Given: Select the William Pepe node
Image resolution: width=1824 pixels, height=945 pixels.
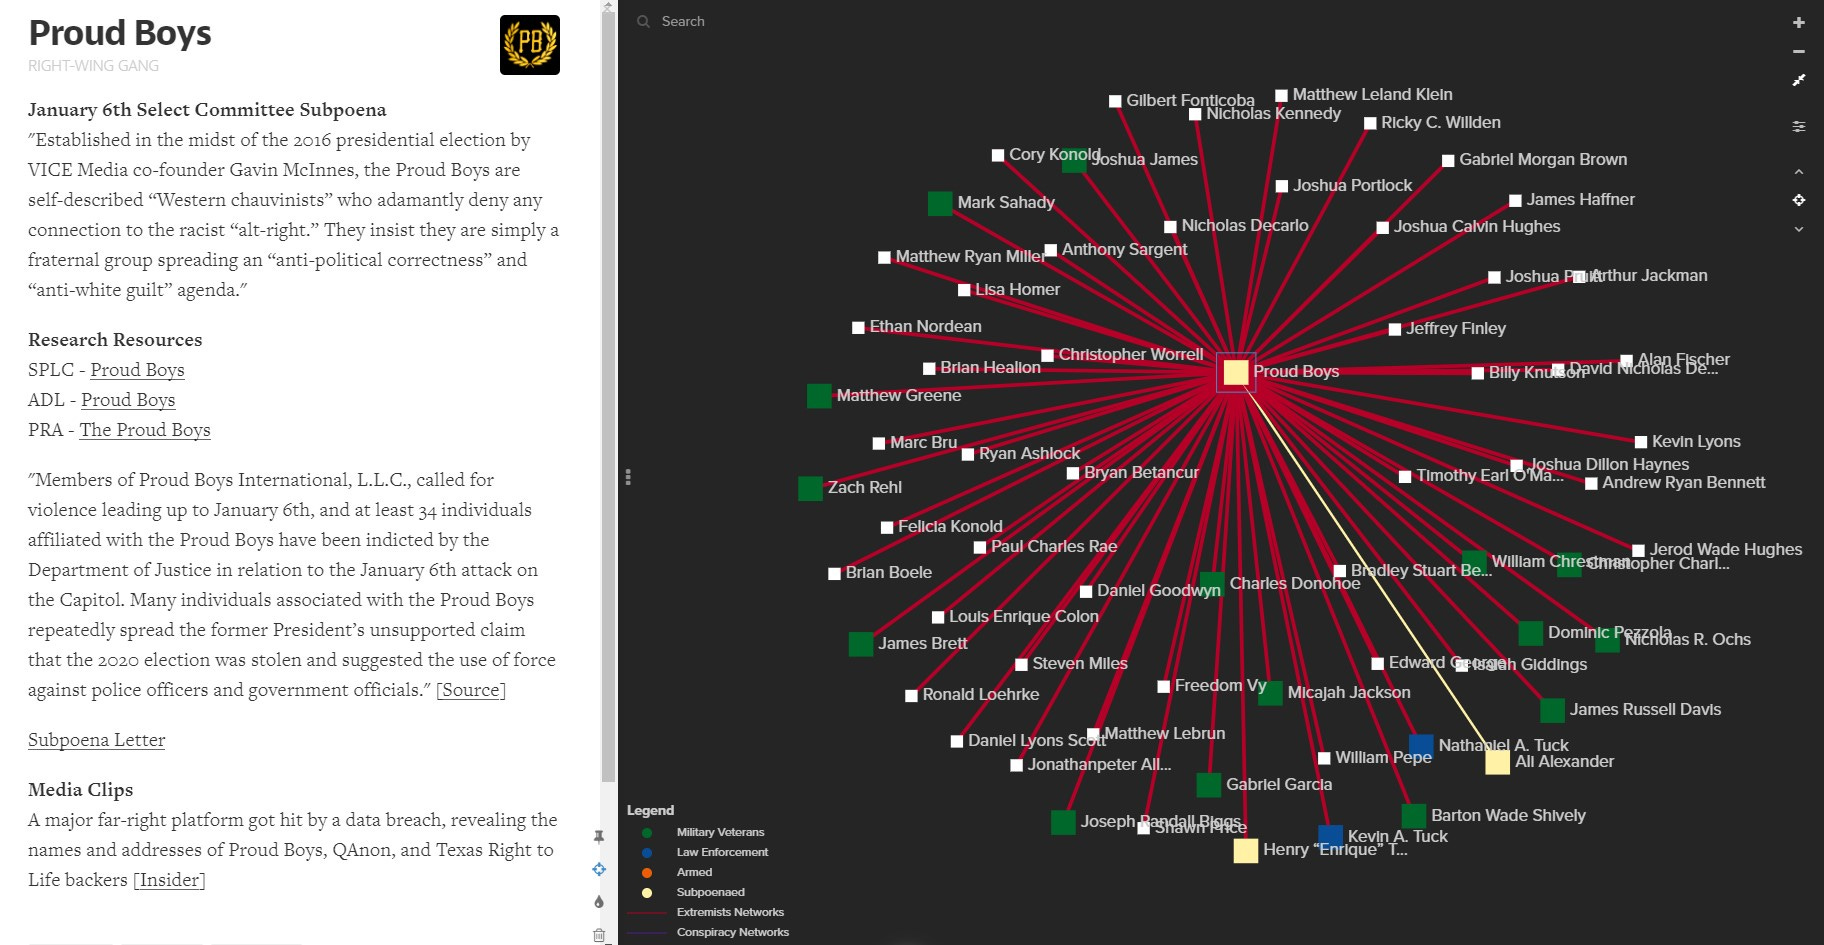Looking at the screenshot, I should coord(1324,758).
